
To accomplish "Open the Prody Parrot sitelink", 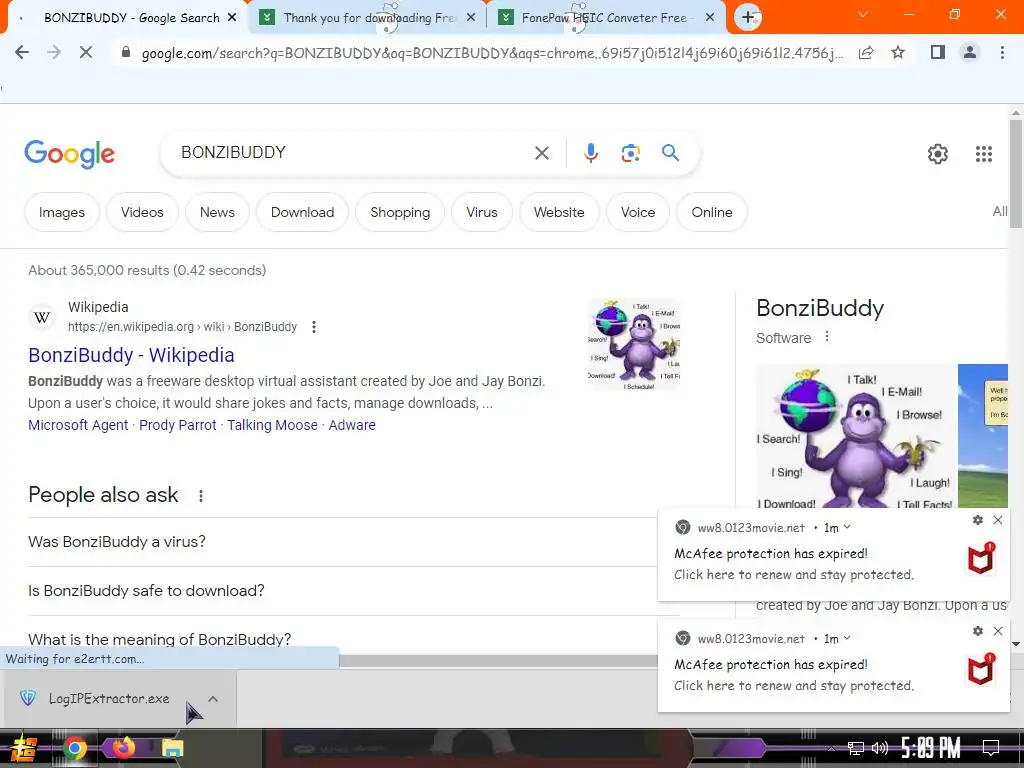I will pos(178,425).
